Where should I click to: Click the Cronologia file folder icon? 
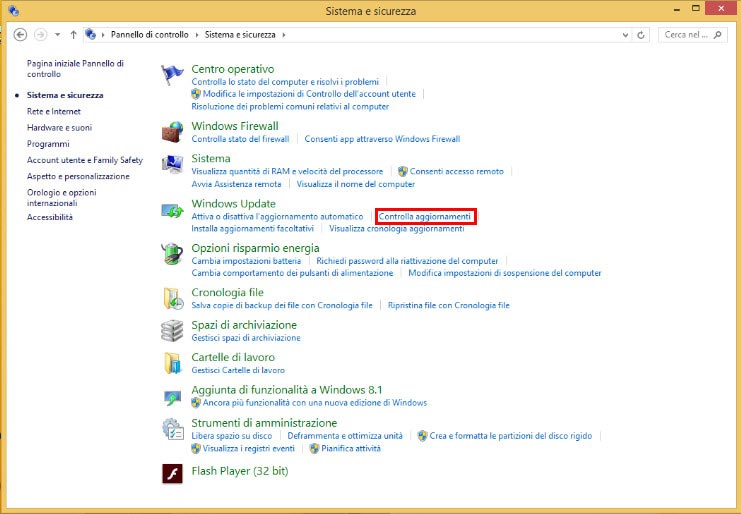coord(173,299)
